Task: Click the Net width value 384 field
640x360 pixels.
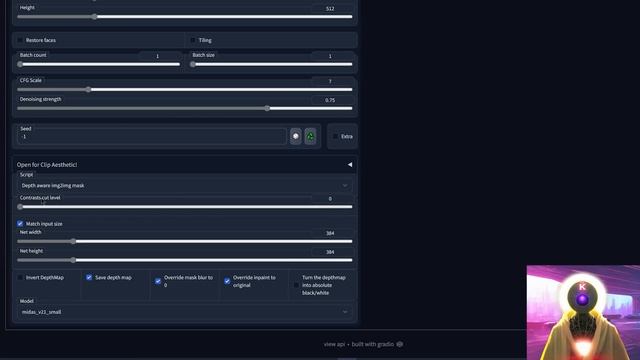Action: [331, 233]
